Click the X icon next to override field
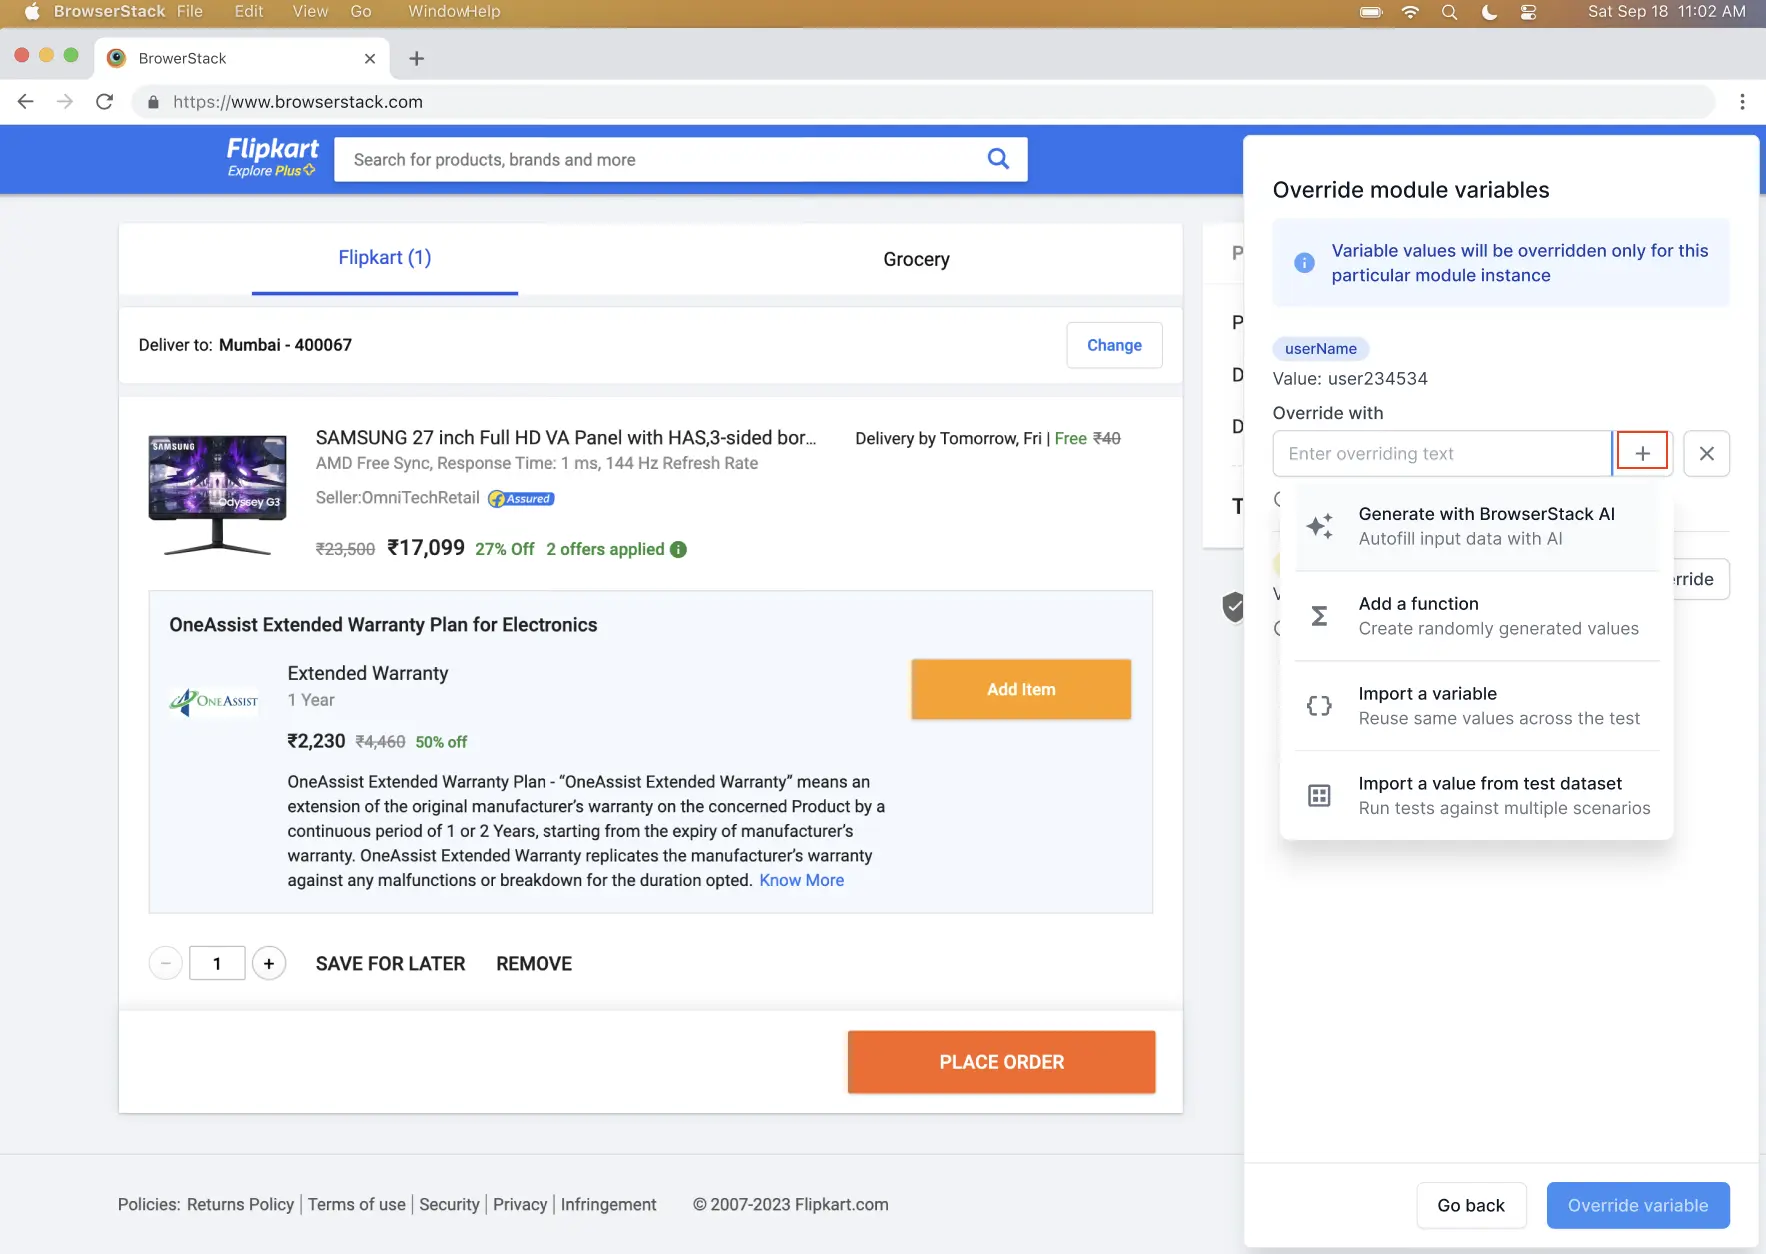 (1706, 453)
